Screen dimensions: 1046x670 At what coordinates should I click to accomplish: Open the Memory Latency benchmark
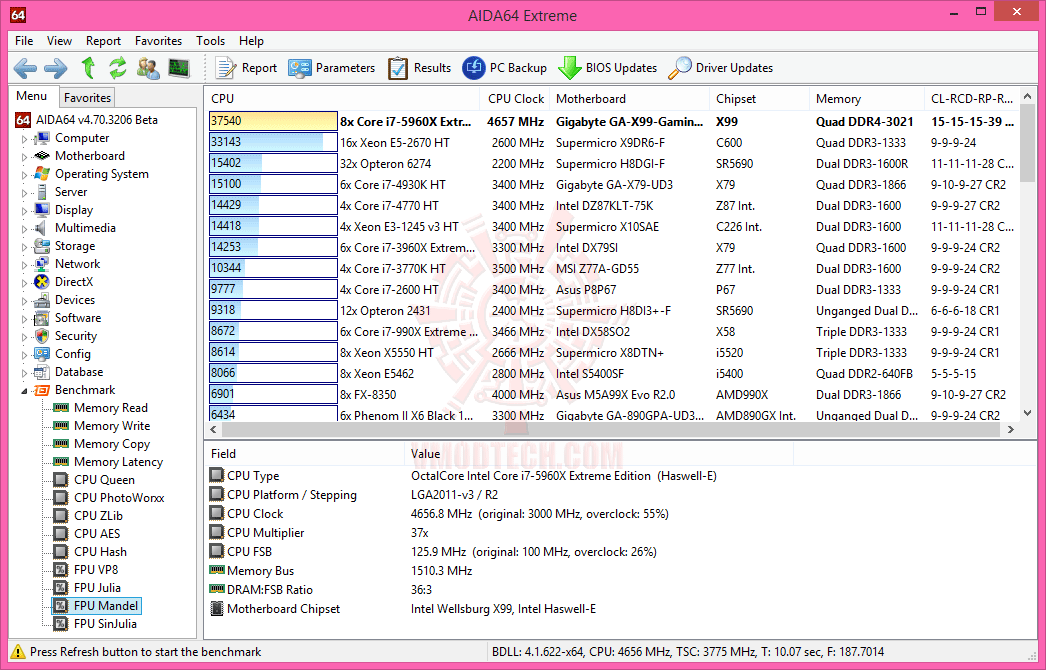[118, 462]
